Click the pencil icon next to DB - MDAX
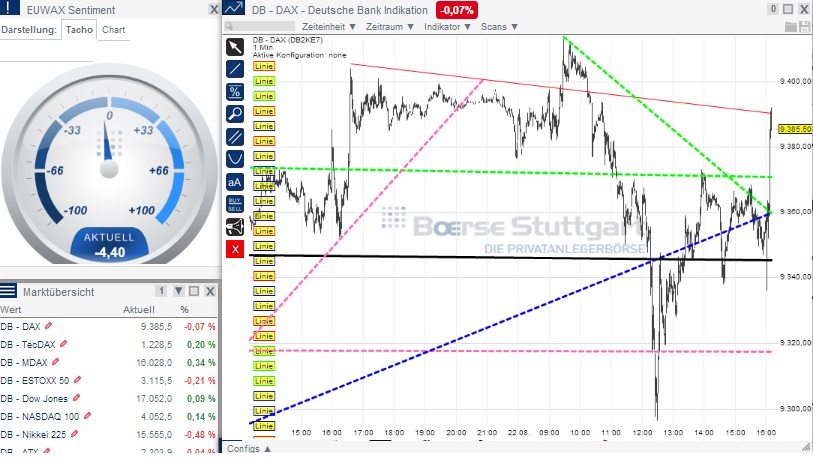 pyautogui.click(x=55, y=362)
